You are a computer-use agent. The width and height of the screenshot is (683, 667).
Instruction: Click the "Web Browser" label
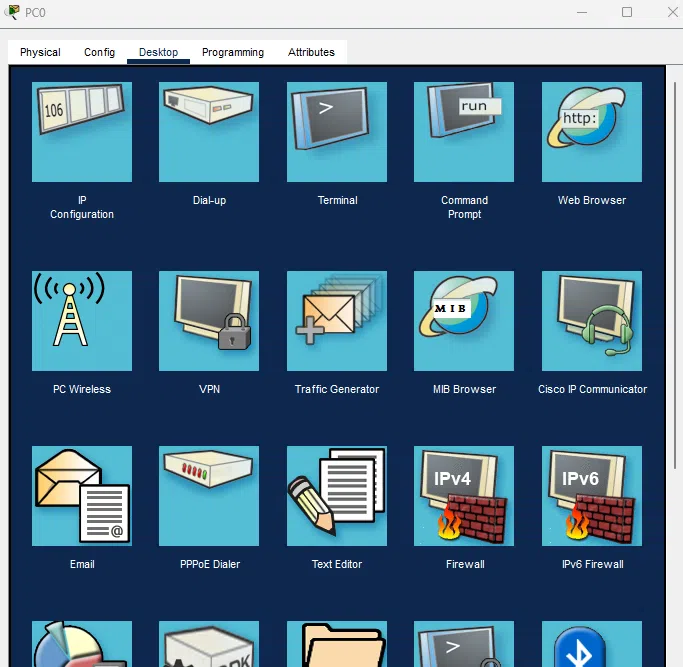pos(592,200)
